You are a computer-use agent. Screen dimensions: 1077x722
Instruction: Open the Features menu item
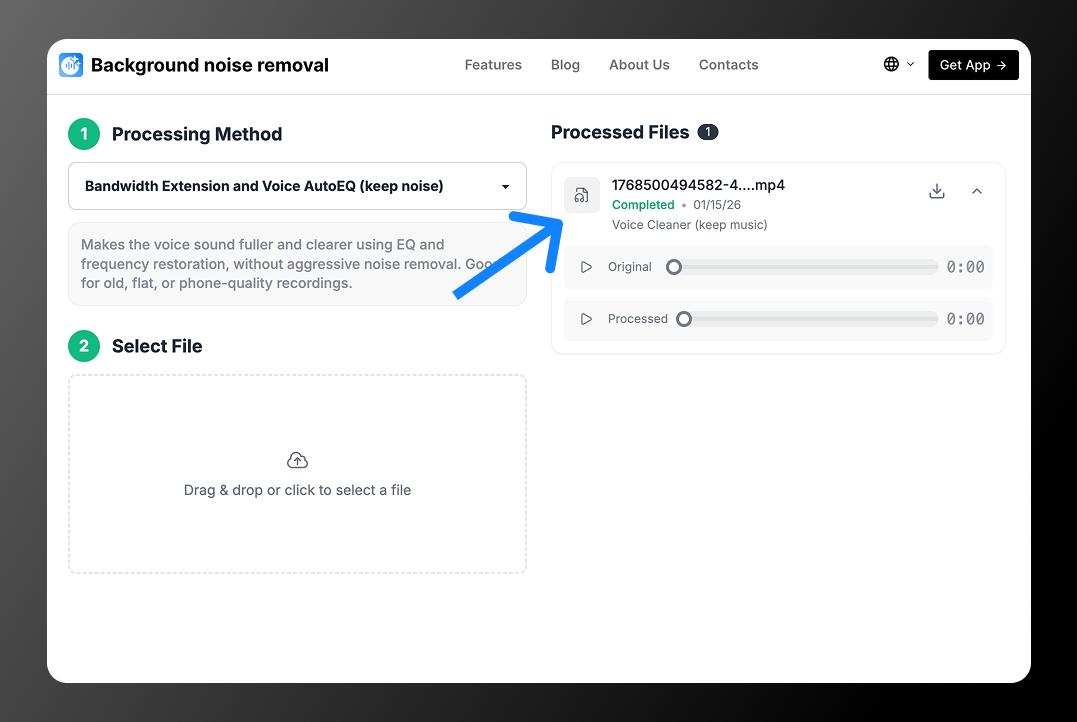pyautogui.click(x=493, y=65)
